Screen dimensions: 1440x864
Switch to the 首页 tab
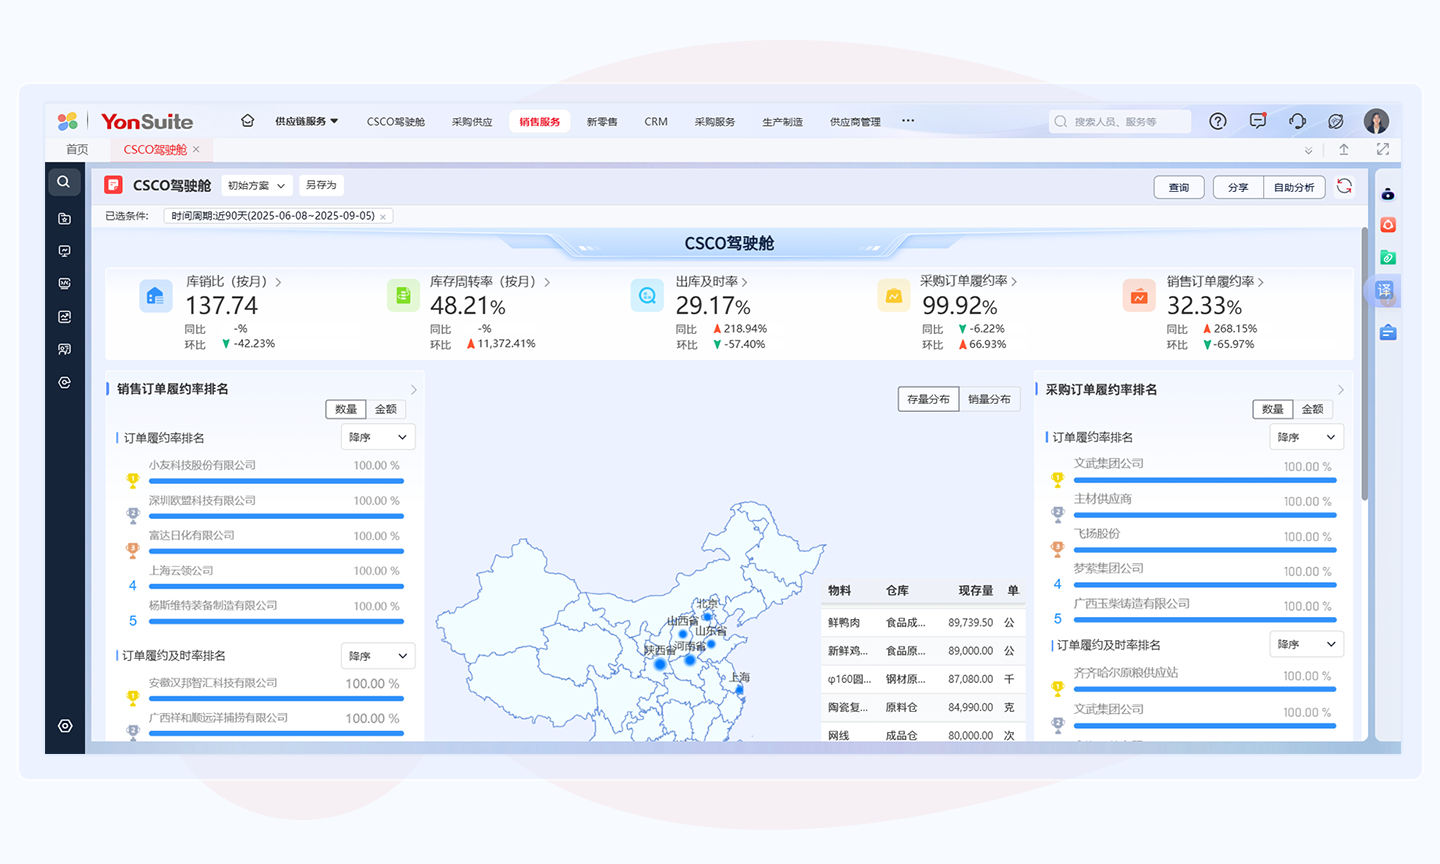pos(77,149)
